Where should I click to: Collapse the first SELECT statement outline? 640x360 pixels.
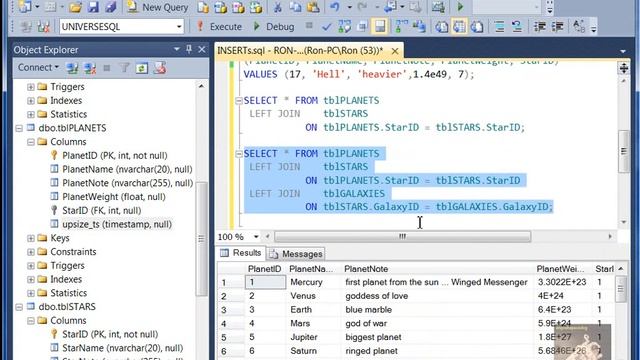(239, 100)
